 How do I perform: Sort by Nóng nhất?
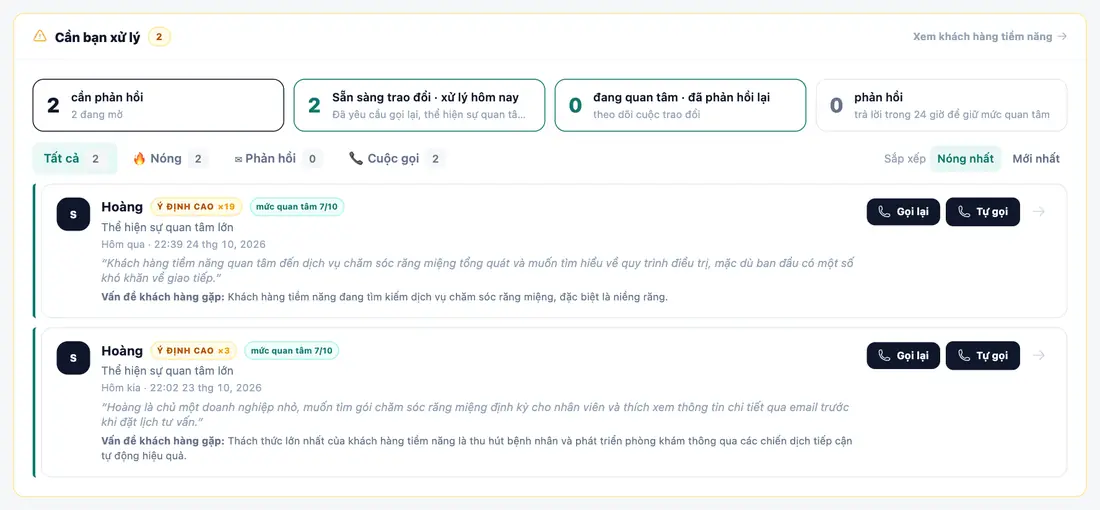click(965, 159)
